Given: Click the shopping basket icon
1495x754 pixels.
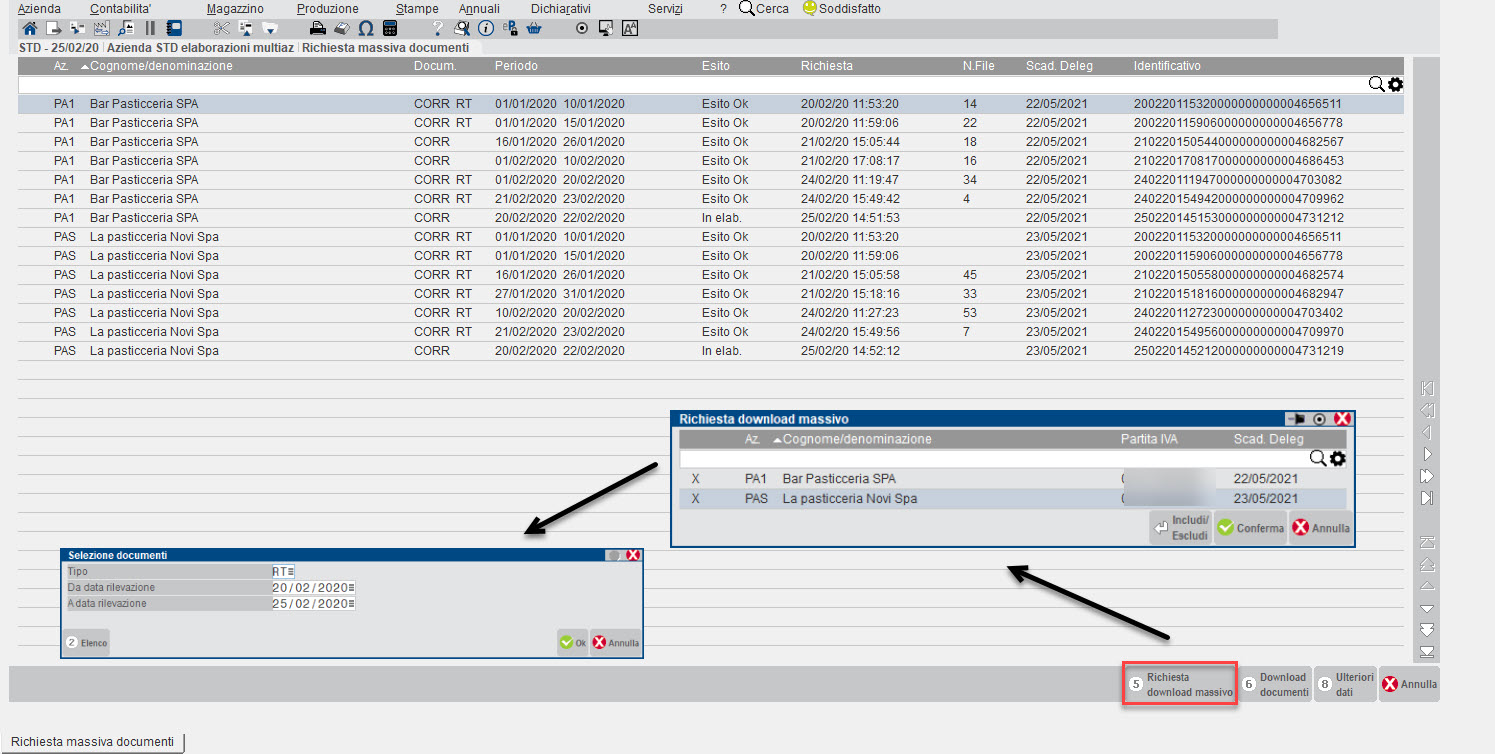Looking at the screenshot, I should coord(534,28).
